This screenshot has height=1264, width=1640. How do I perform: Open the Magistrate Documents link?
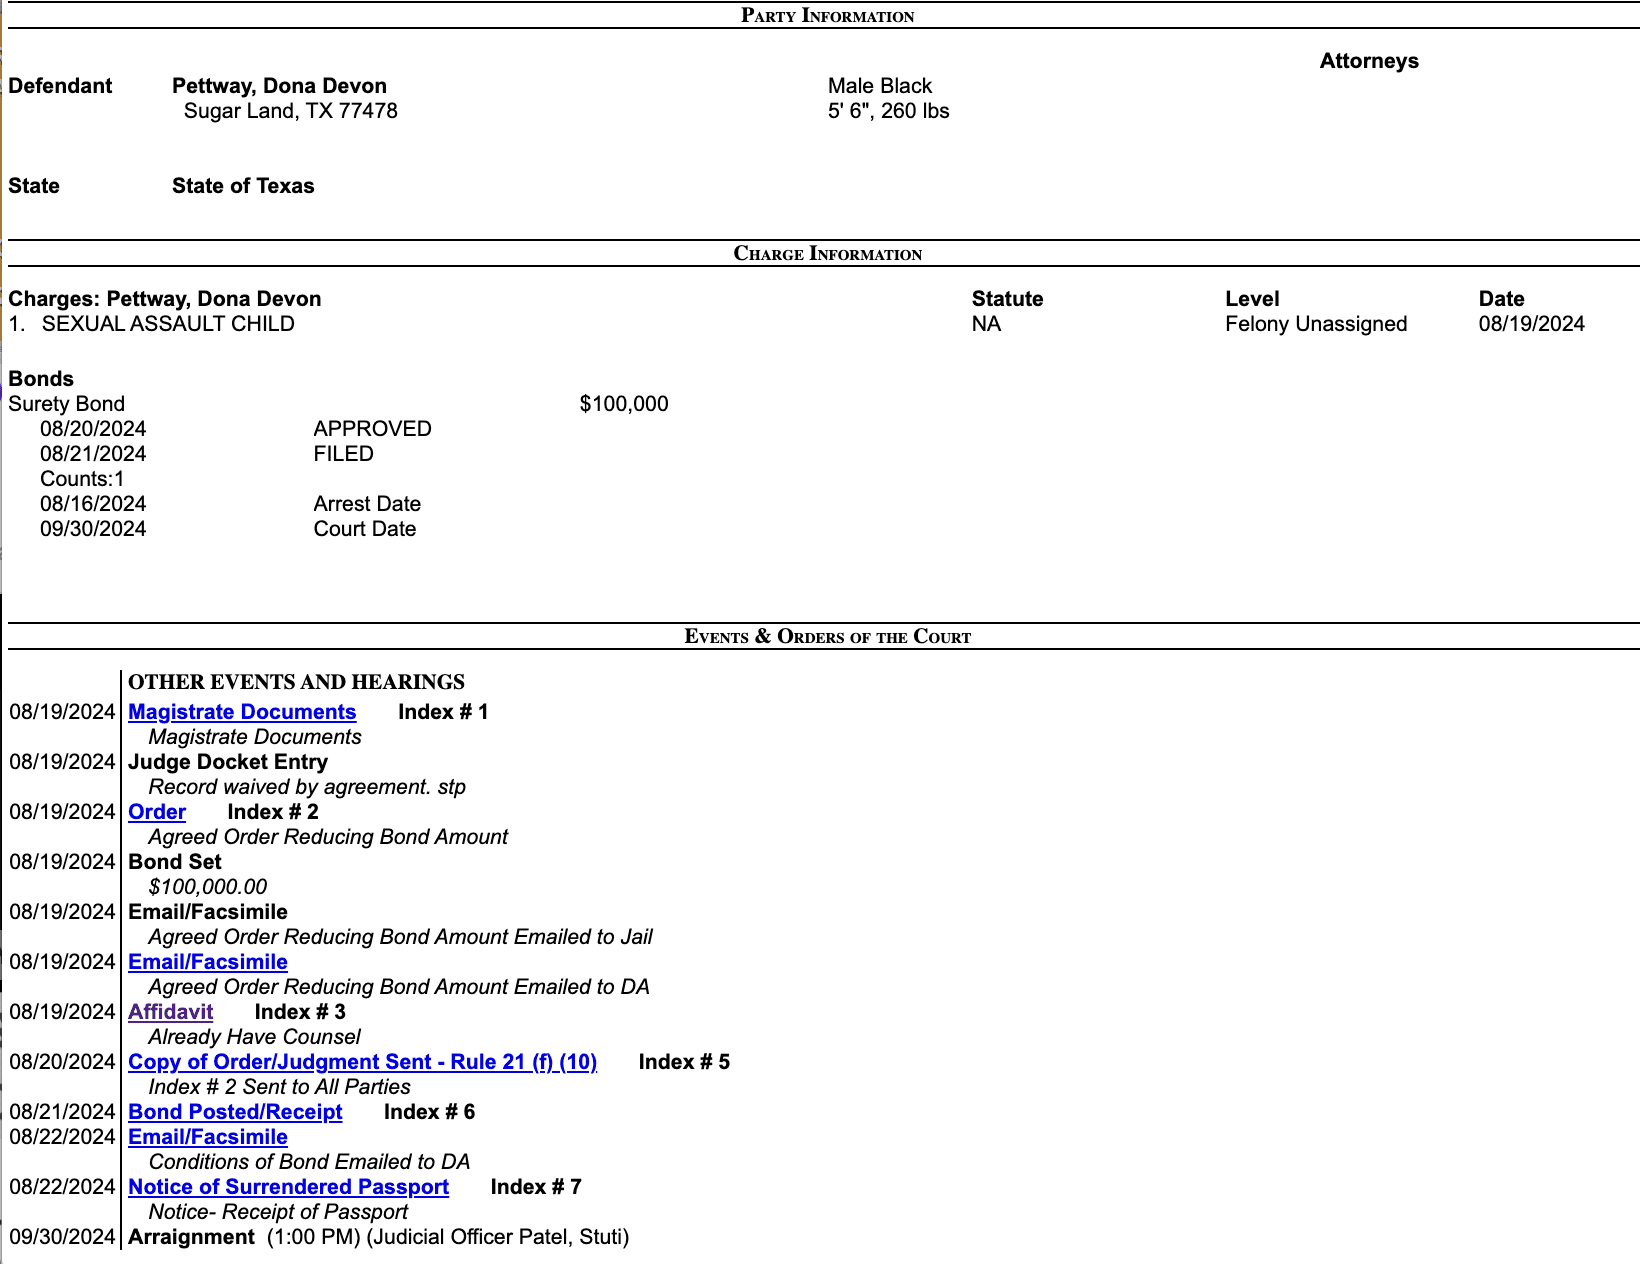pos(242,712)
